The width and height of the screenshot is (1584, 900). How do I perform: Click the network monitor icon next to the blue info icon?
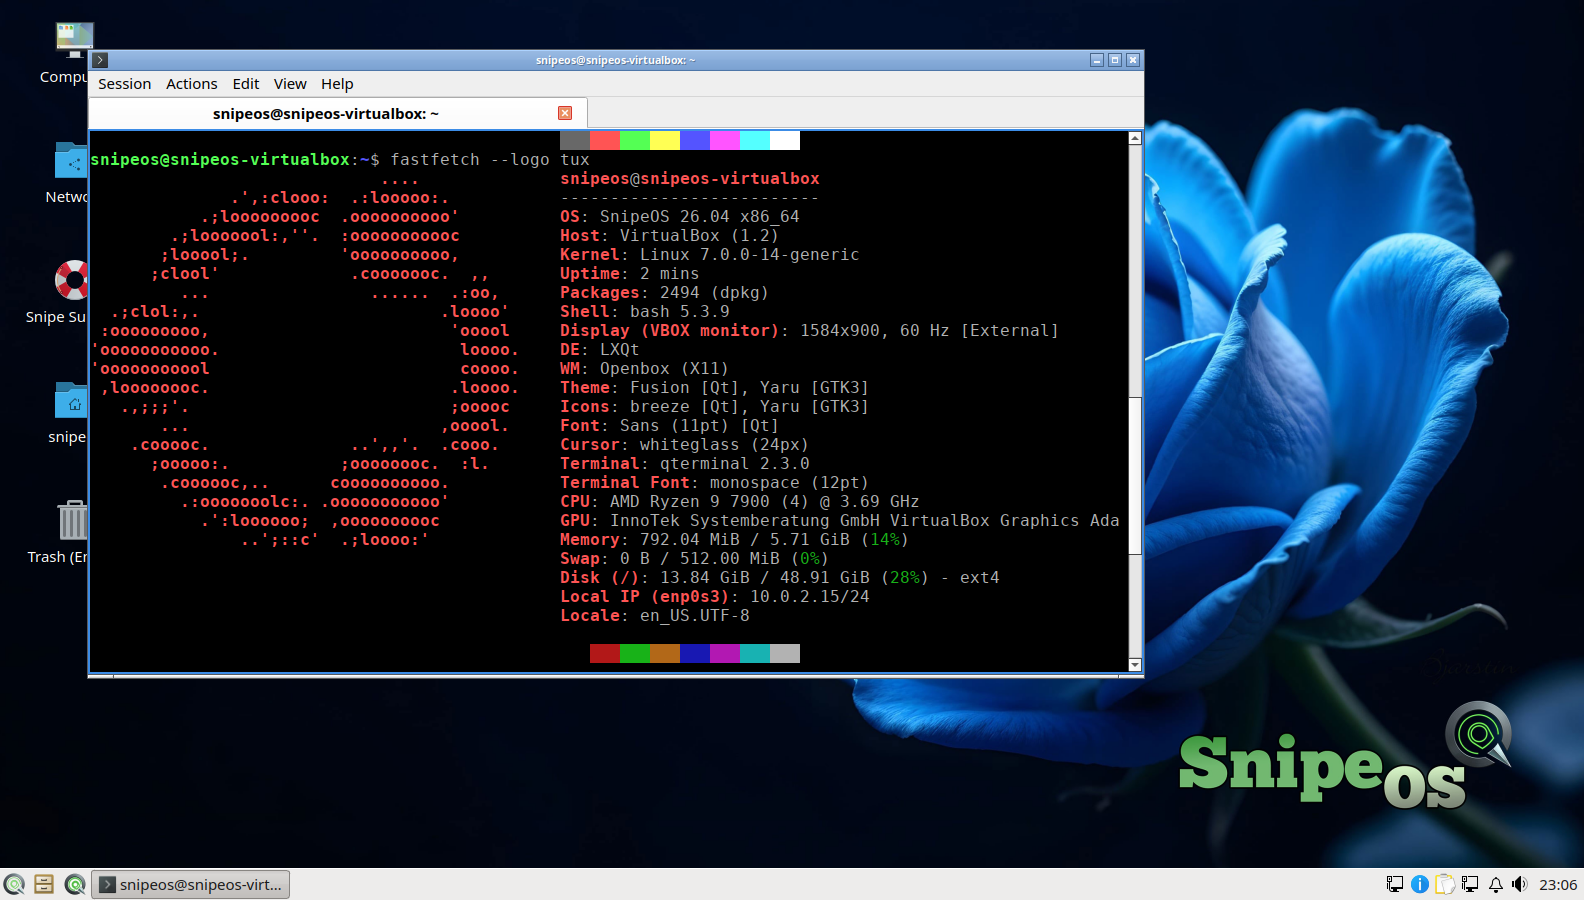pyautogui.click(x=1395, y=884)
